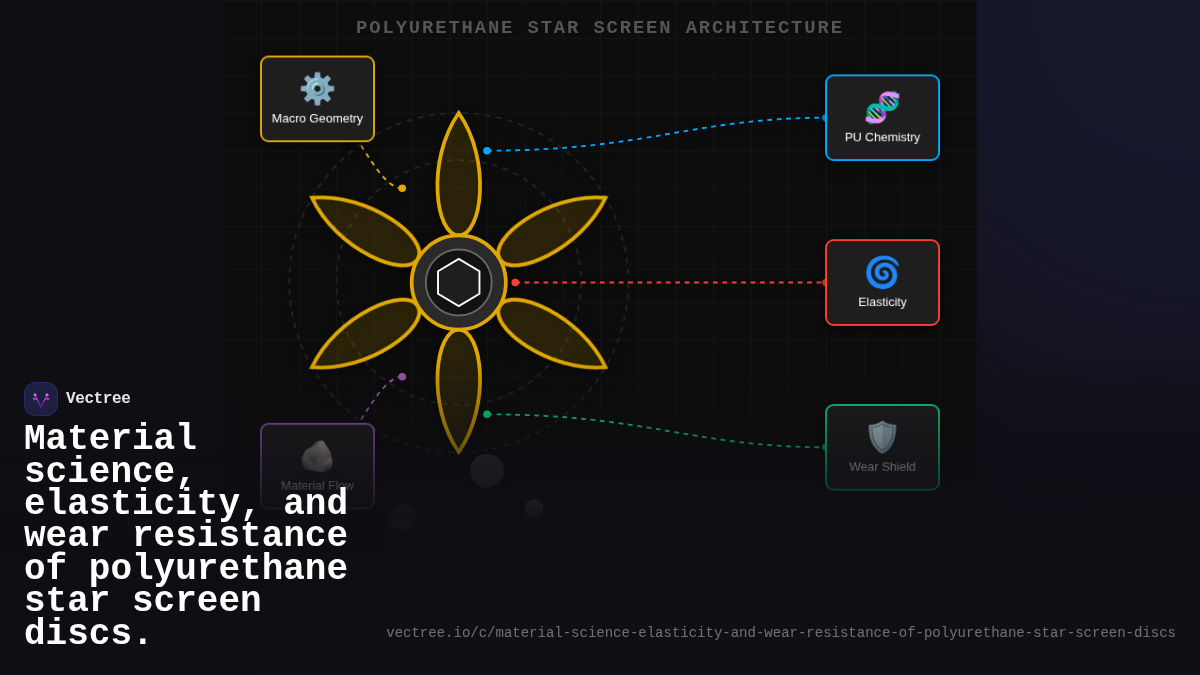Click the Elasticity spiral icon

(882, 272)
